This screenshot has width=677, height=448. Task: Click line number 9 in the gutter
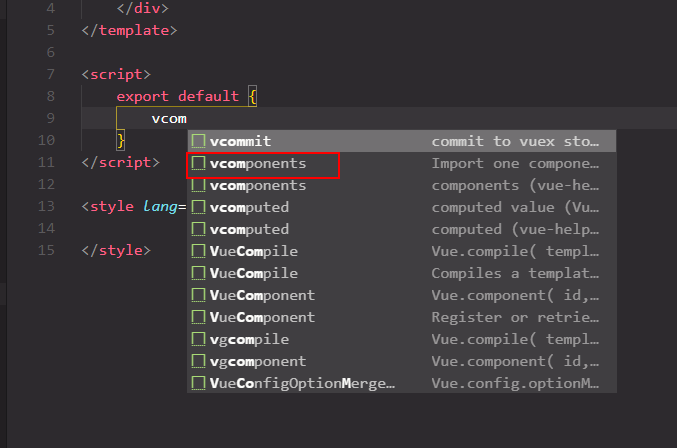[x=51, y=118]
